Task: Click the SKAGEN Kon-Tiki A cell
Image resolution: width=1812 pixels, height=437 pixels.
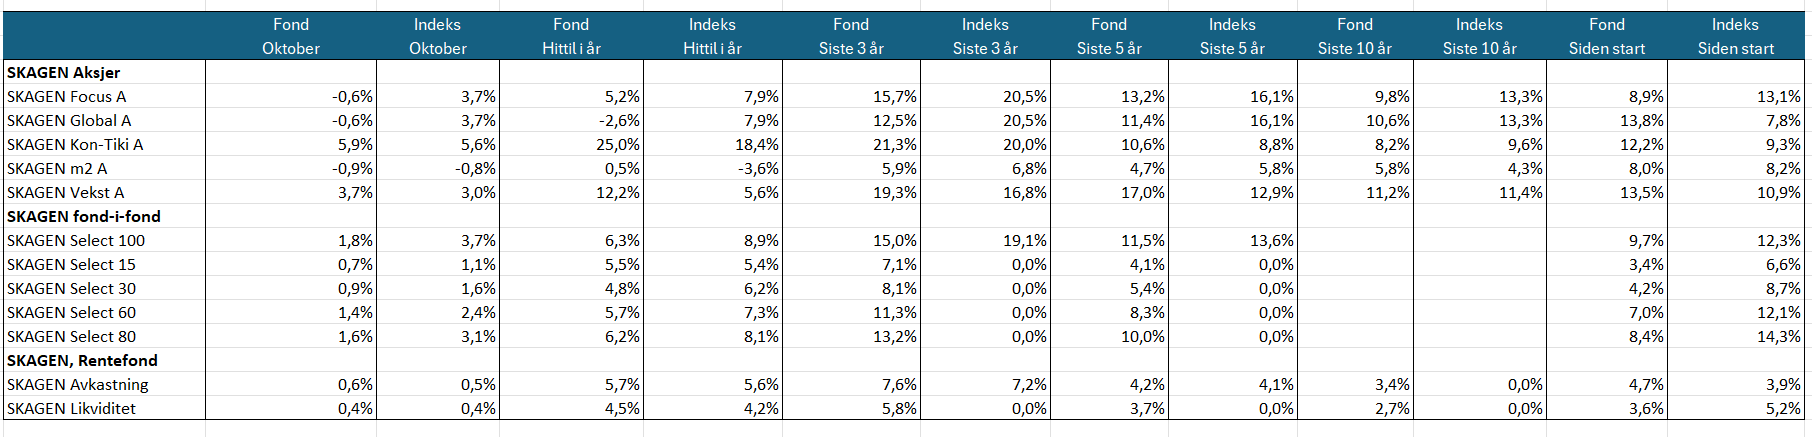Action: point(75,145)
